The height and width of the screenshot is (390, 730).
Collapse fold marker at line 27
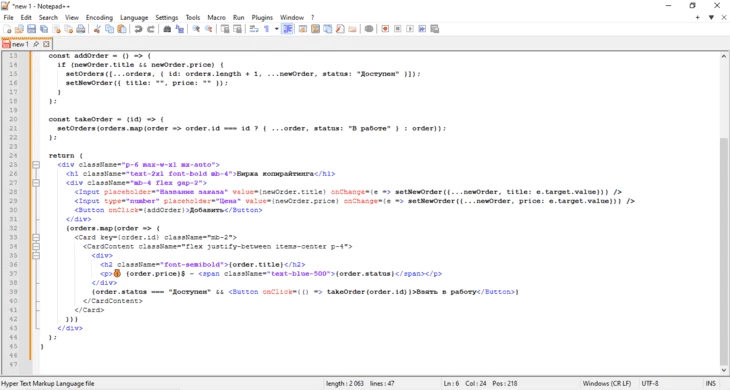(x=36, y=183)
